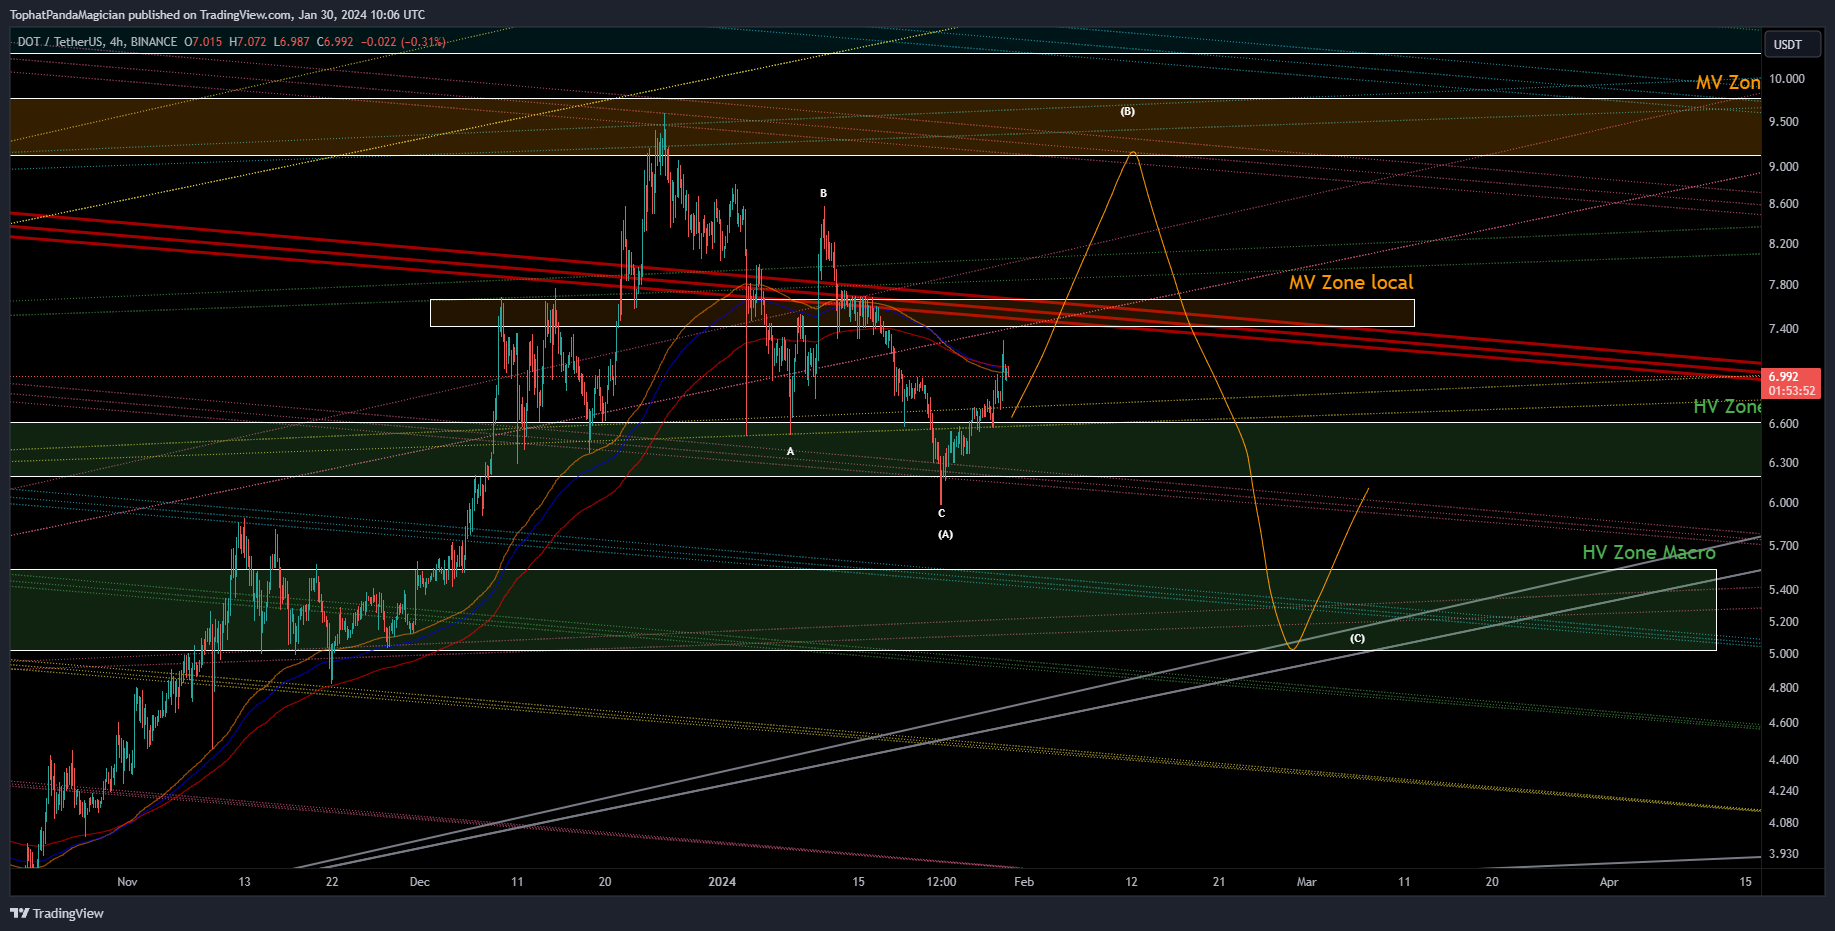Image resolution: width=1835 pixels, height=931 pixels.
Task: Click the 4.600 price axis label
Action: tap(1783, 723)
